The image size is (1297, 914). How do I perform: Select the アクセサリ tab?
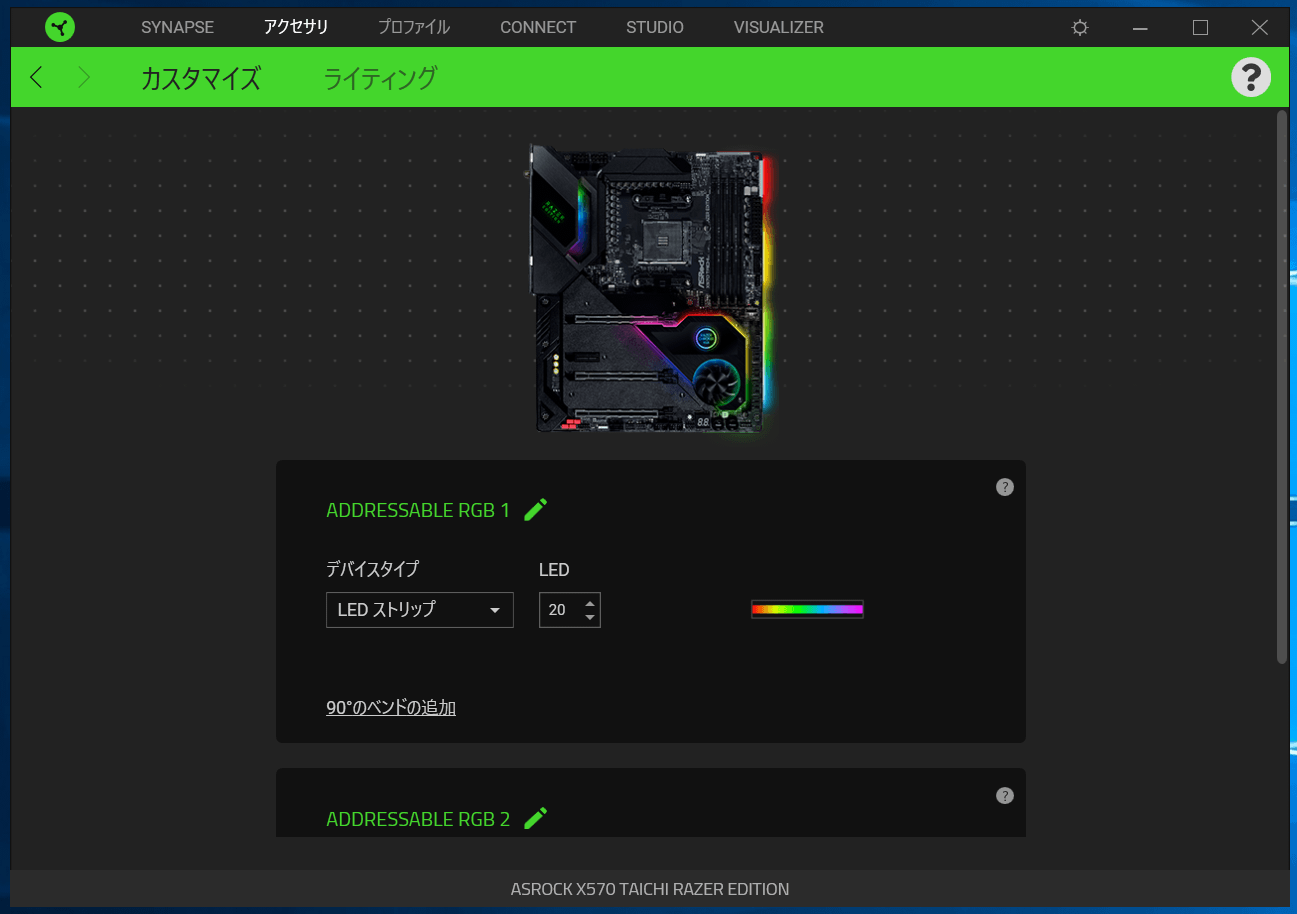(x=296, y=28)
